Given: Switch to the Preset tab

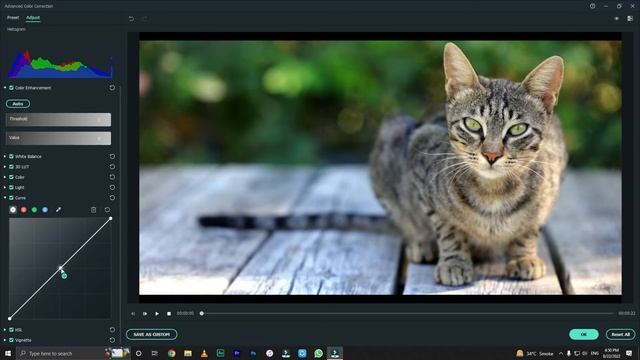Looking at the screenshot, I should point(13,18).
